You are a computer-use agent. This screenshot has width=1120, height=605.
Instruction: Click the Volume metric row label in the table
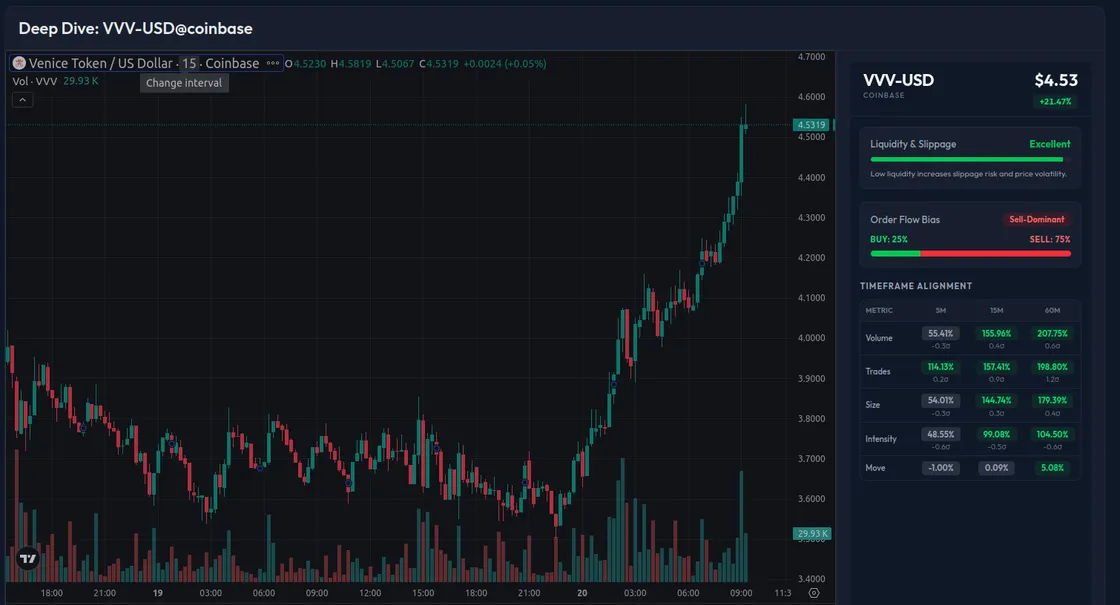click(878, 337)
